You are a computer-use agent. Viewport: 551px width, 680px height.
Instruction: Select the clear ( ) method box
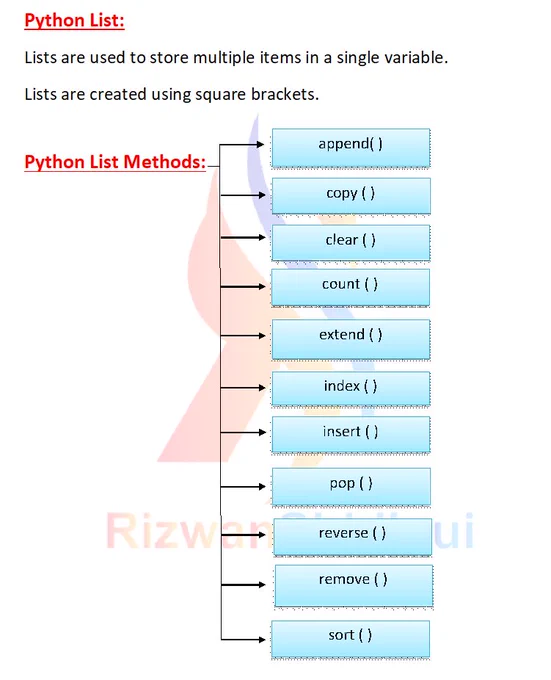tap(351, 242)
